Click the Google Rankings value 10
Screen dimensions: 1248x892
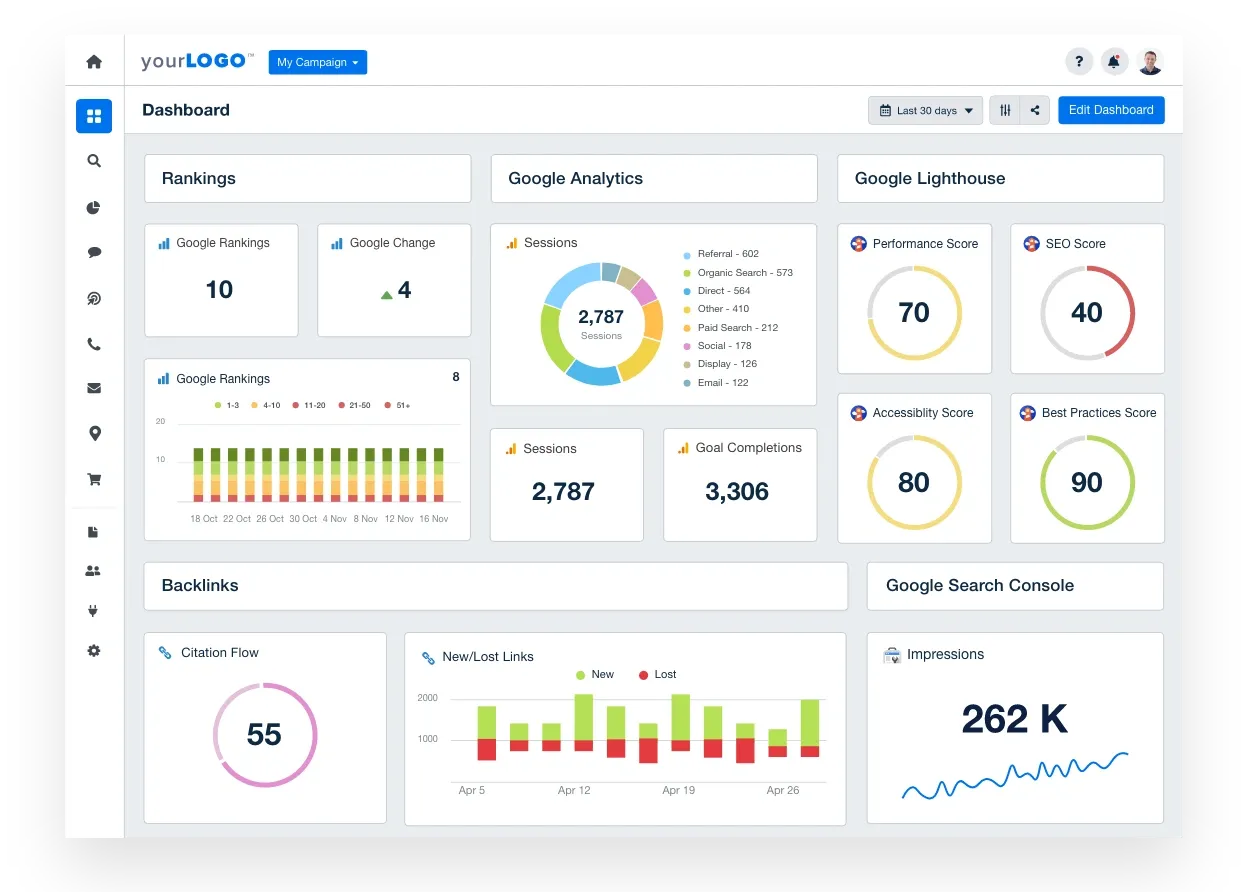coord(219,290)
